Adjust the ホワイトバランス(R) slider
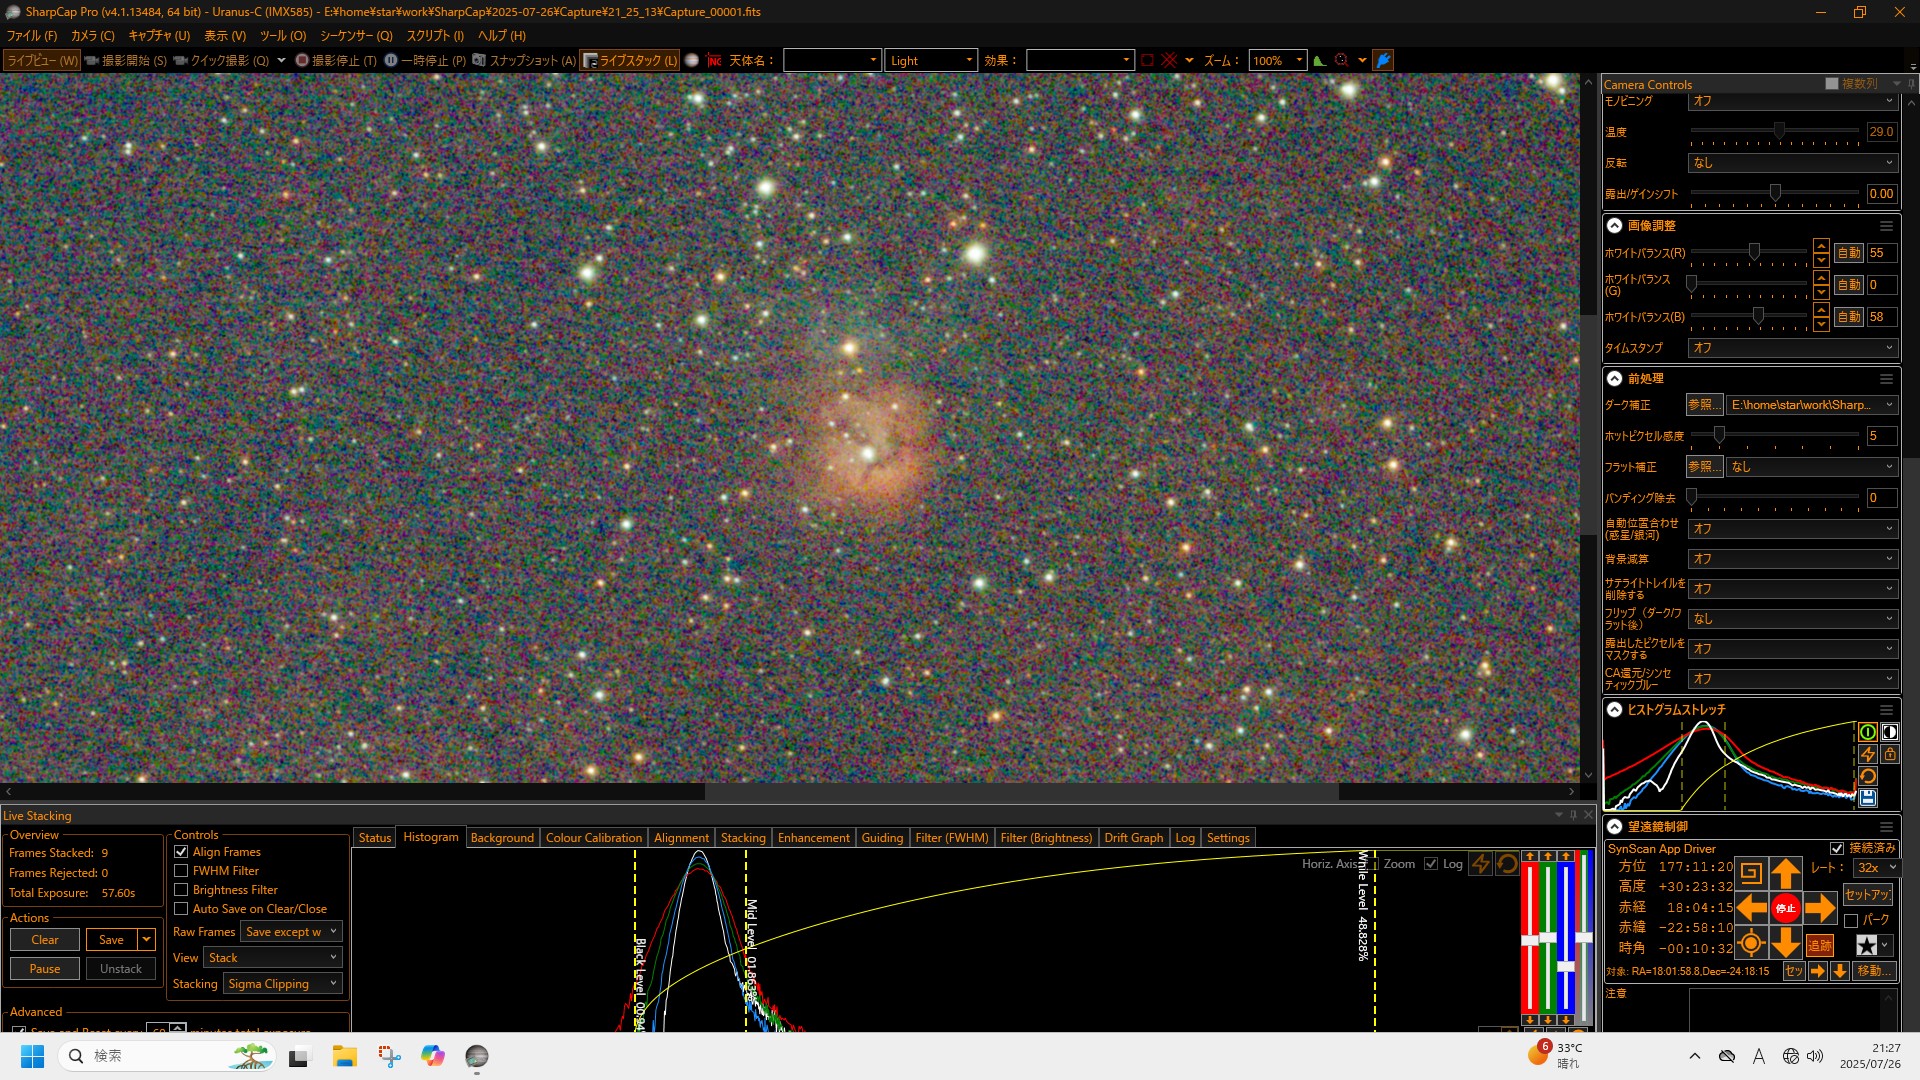The width and height of the screenshot is (1920, 1080). point(1753,253)
